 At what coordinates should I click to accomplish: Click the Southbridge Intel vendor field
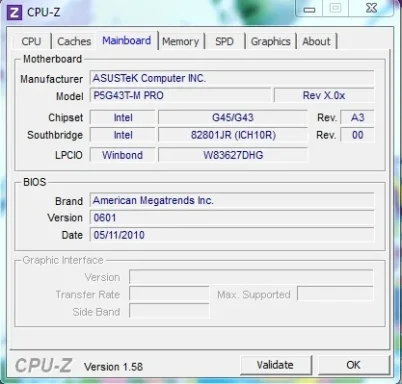123,135
